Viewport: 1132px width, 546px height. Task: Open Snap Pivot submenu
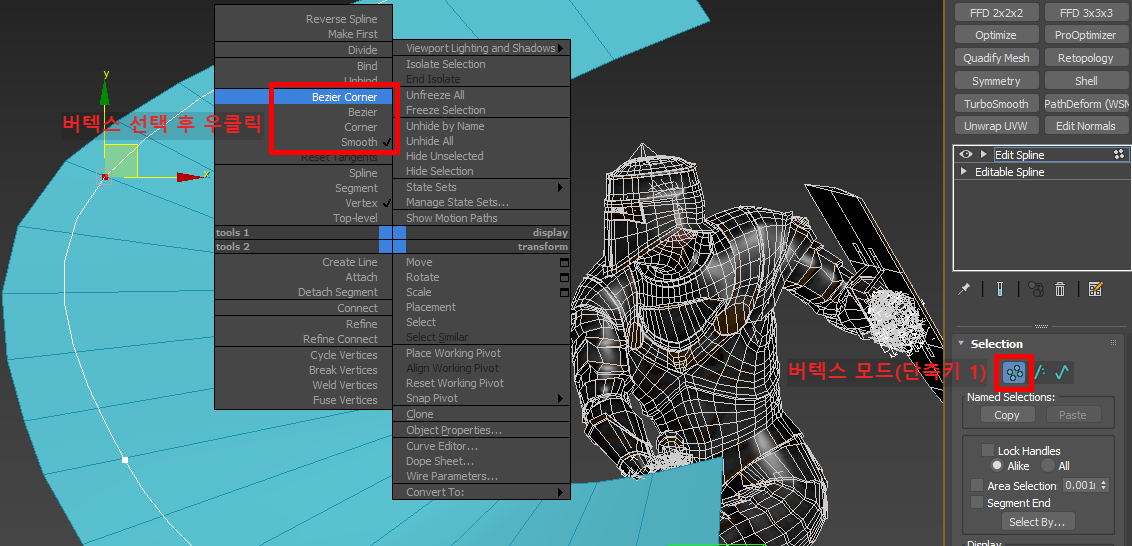482,398
